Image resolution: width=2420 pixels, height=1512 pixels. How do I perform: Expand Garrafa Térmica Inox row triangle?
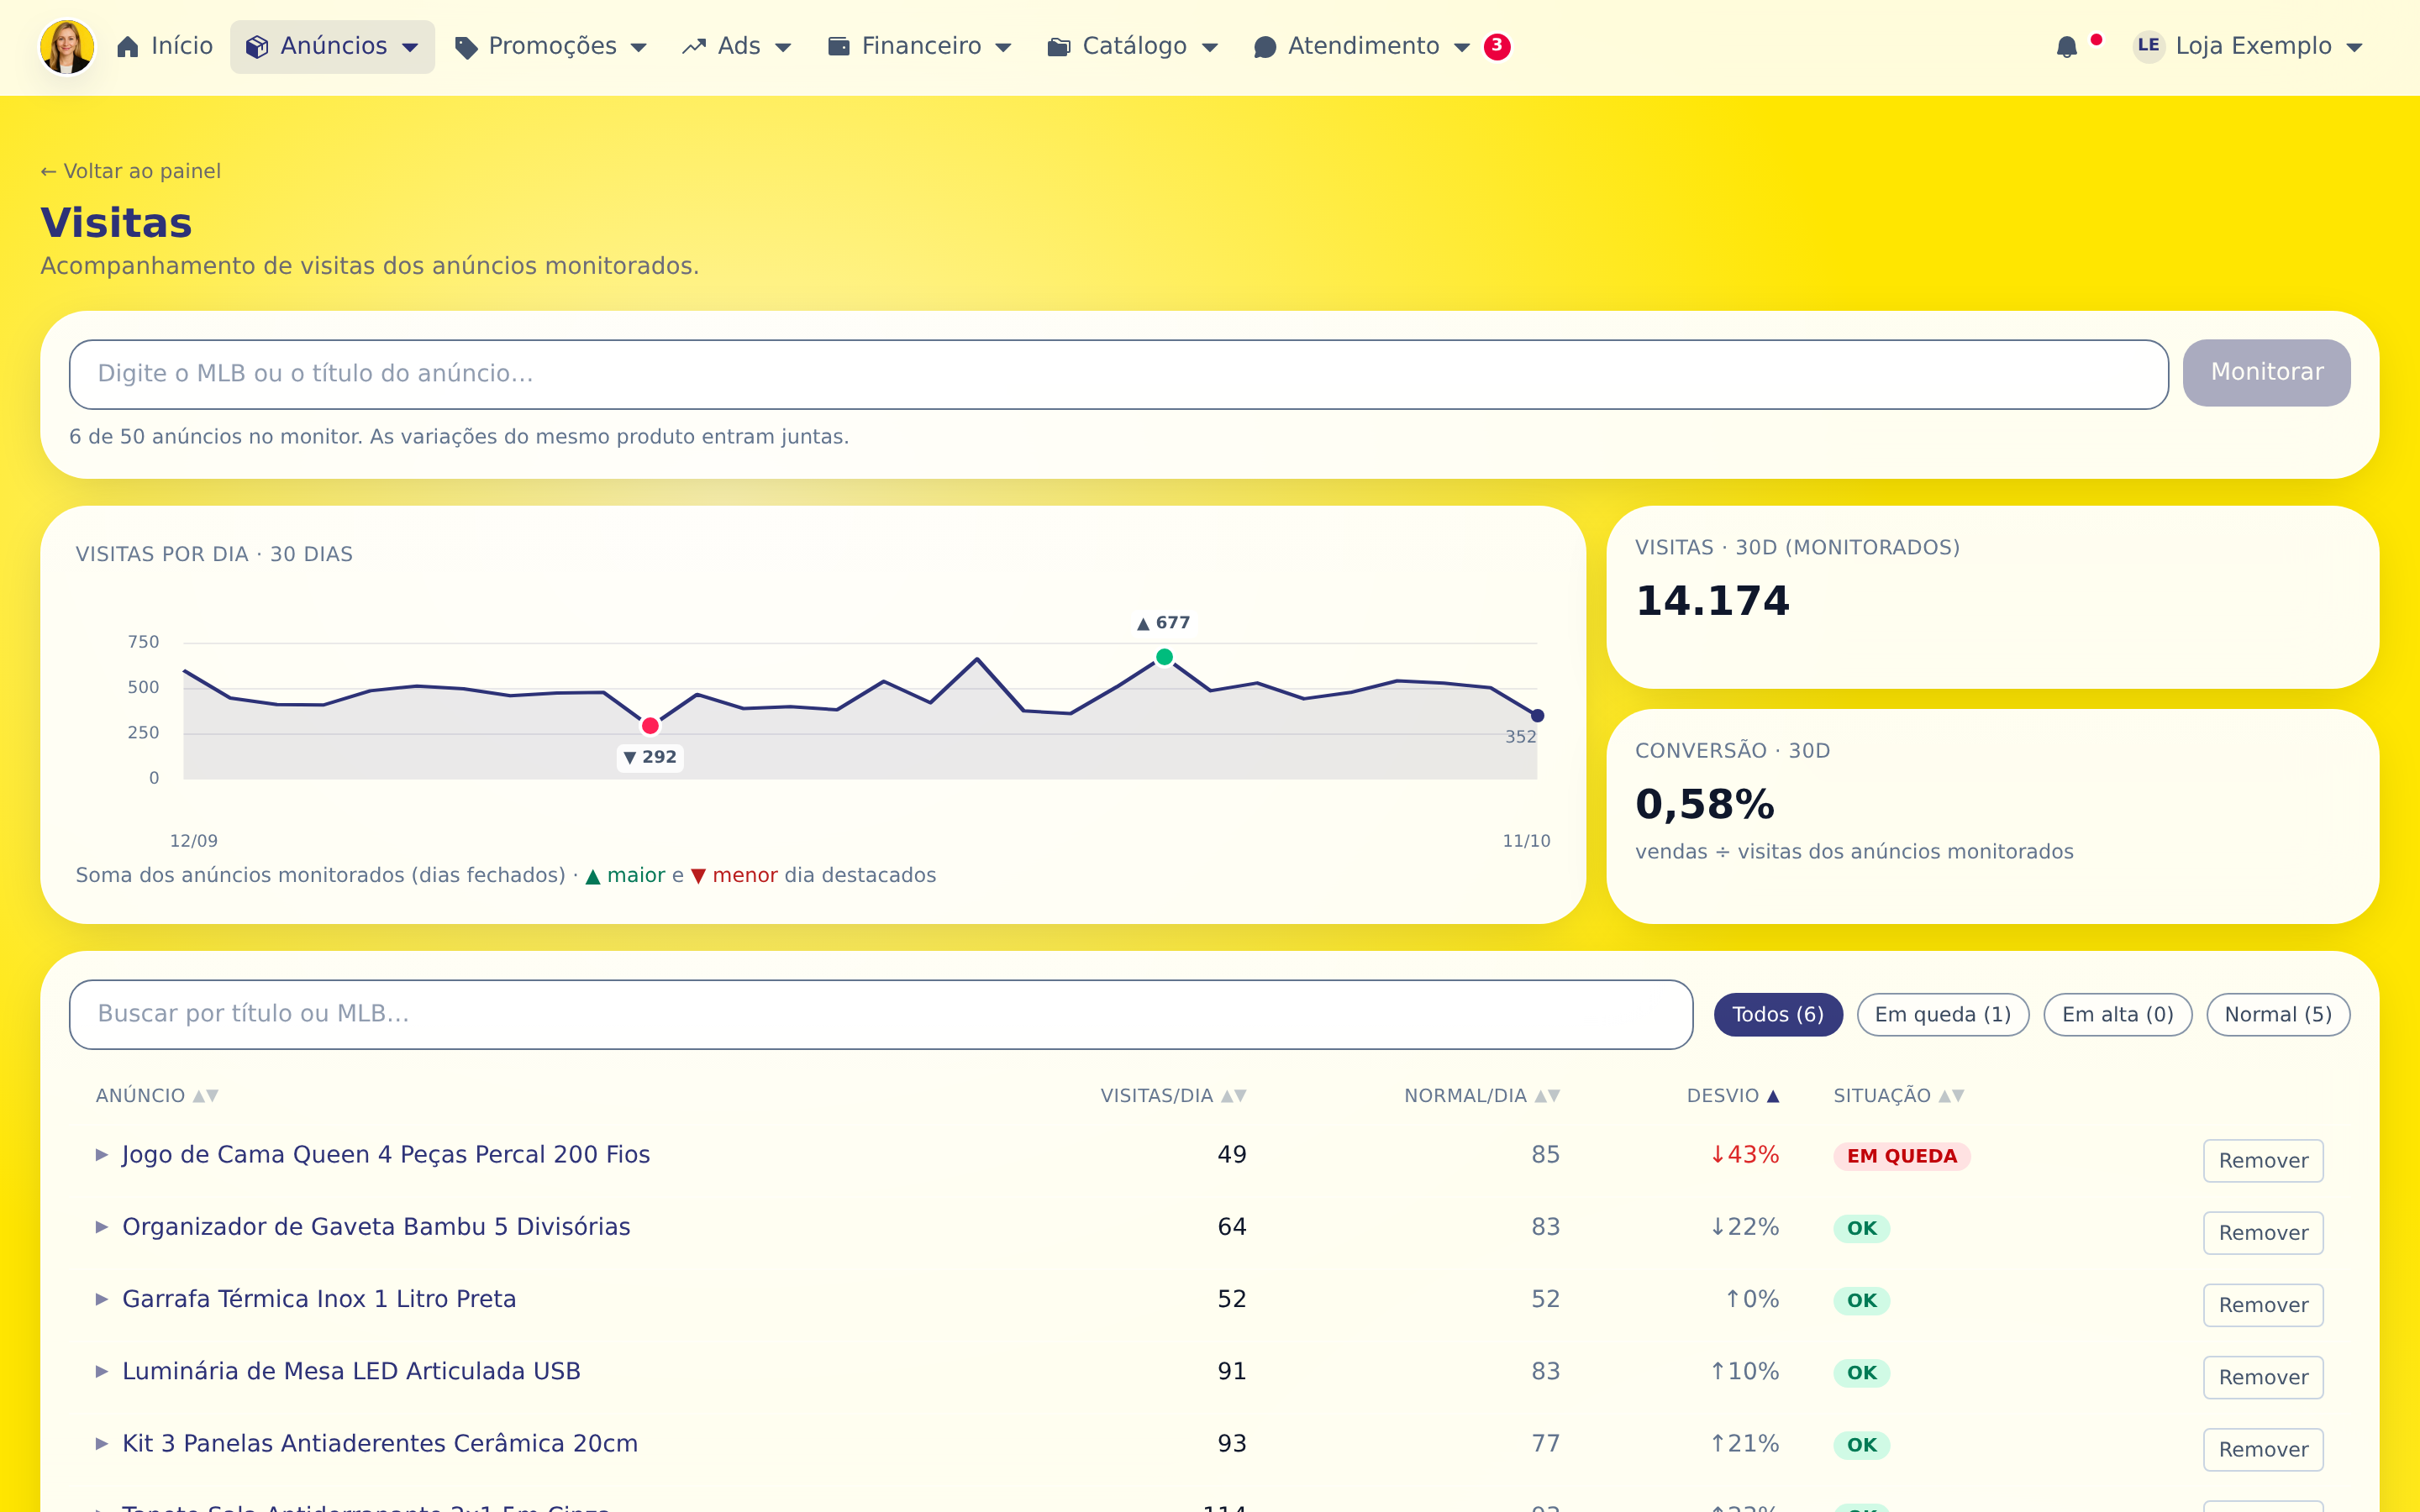101,1299
